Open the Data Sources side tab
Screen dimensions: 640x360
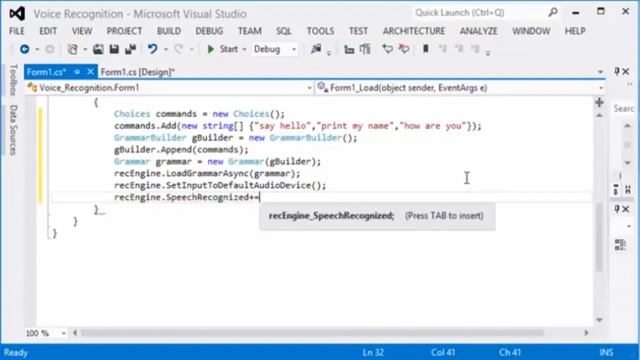(13, 130)
